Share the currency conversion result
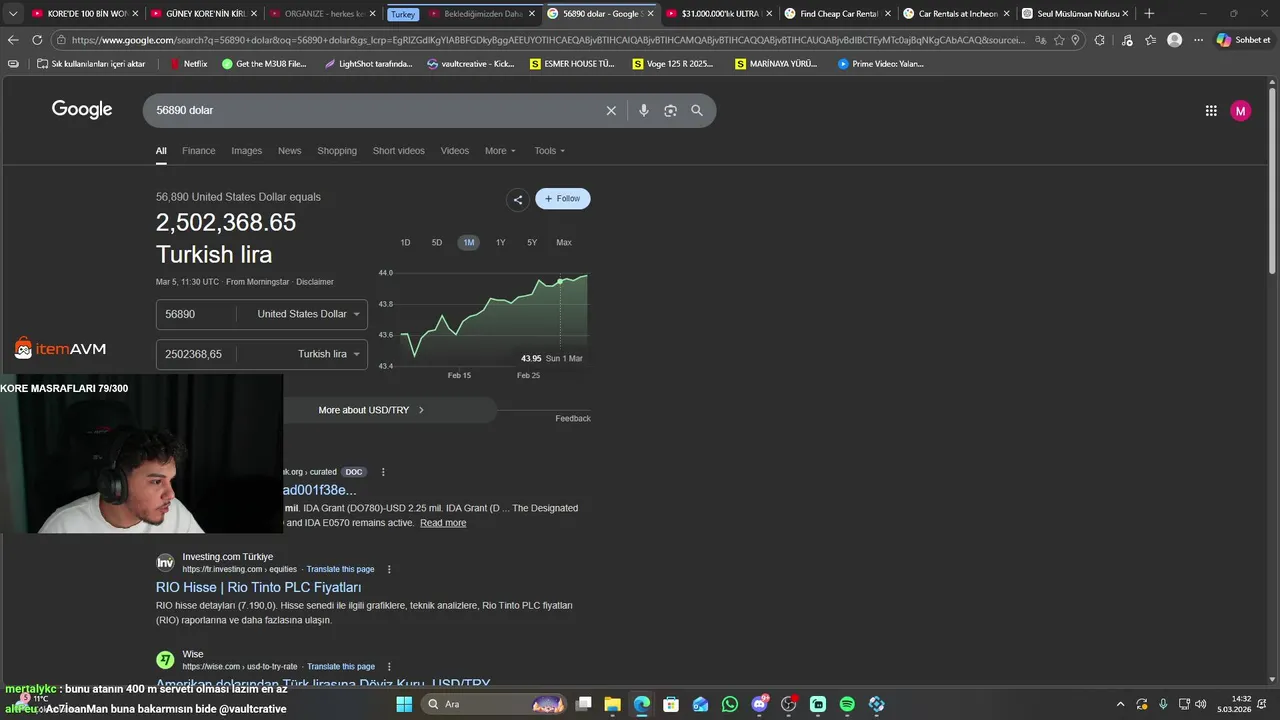 click(518, 199)
